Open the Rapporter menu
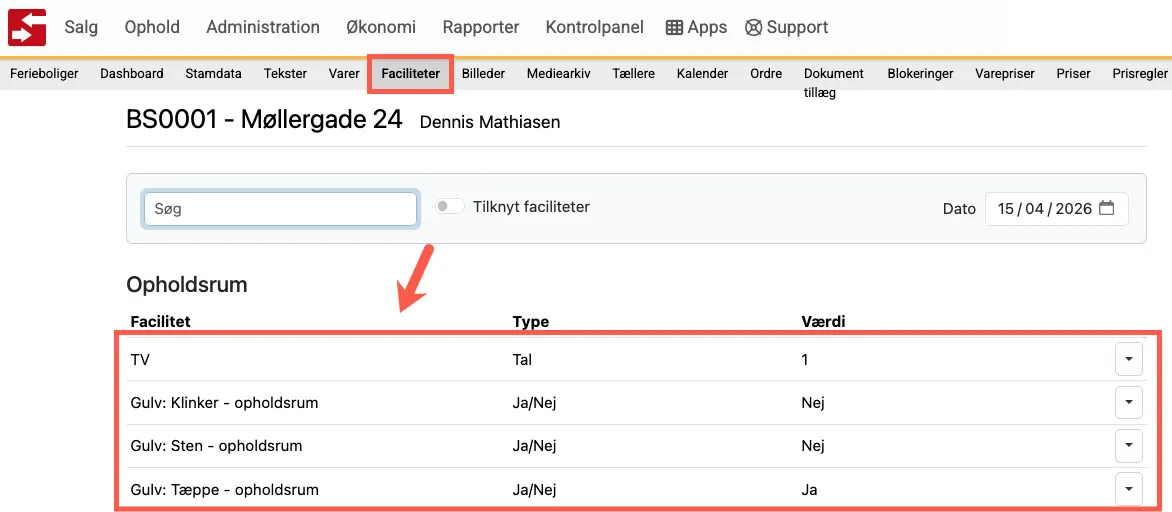This screenshot has width=1172, height=512. coord(481,27)
